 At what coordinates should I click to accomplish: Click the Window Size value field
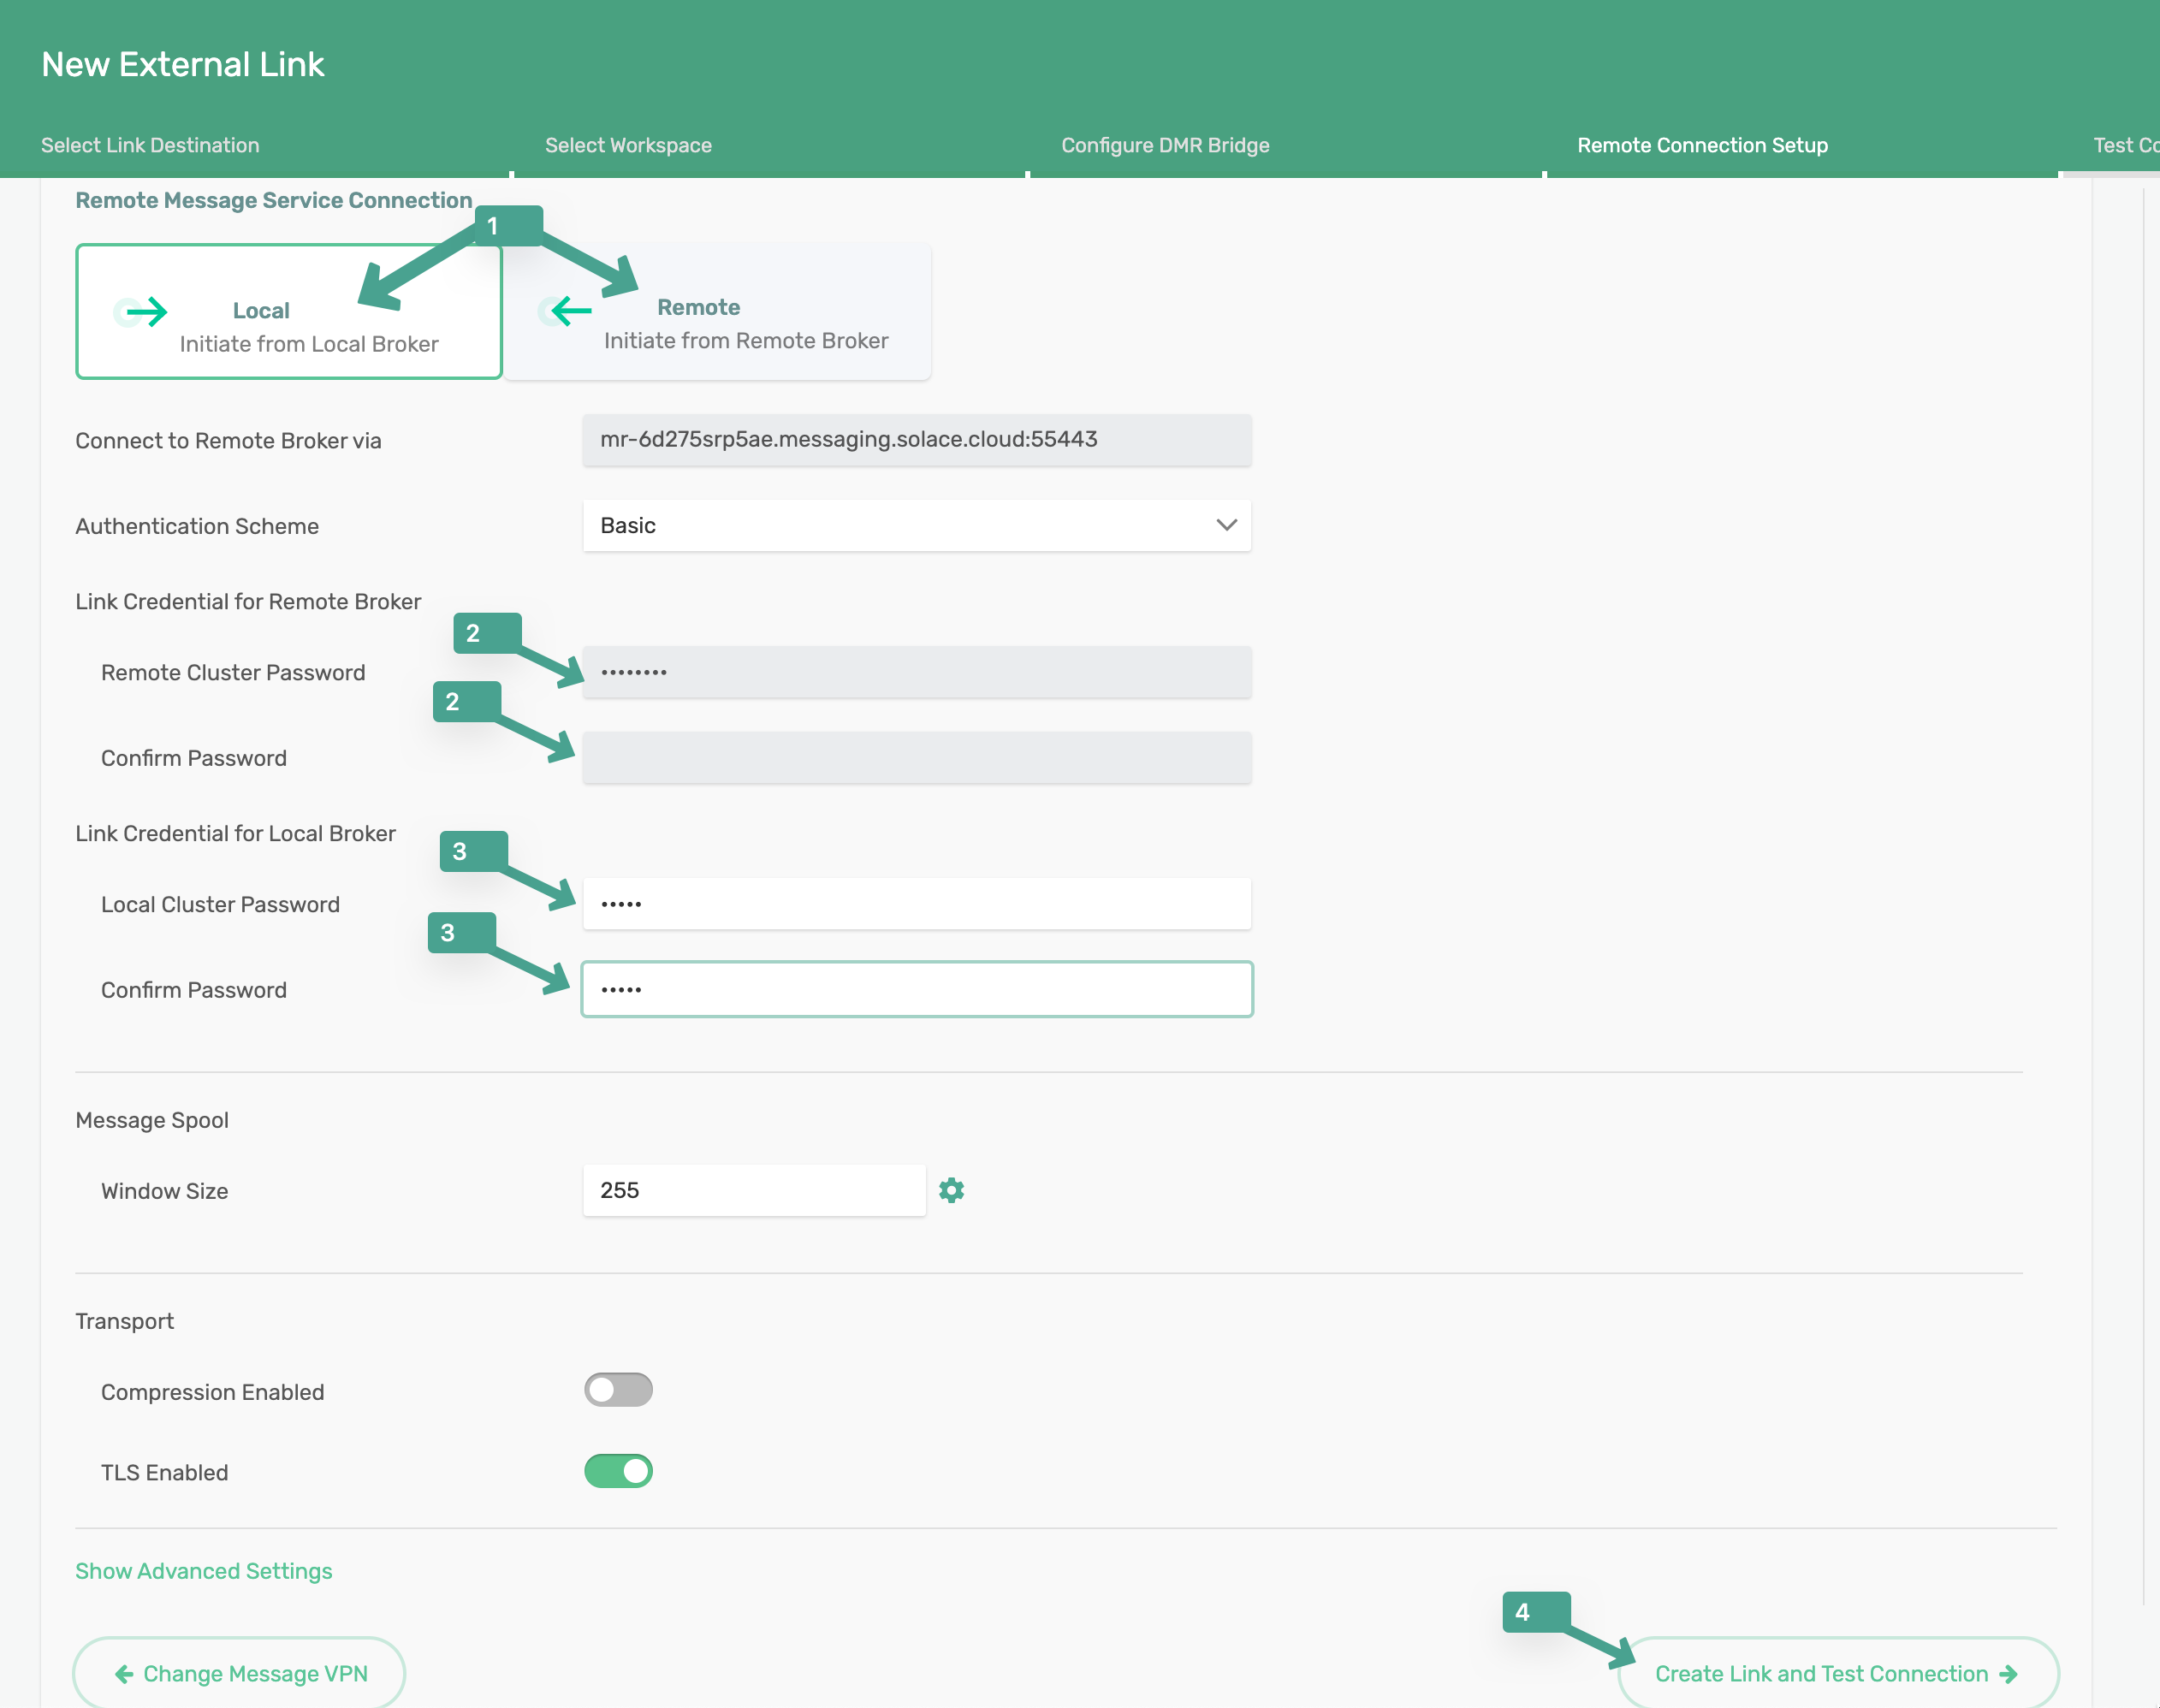coord(753,1189)
